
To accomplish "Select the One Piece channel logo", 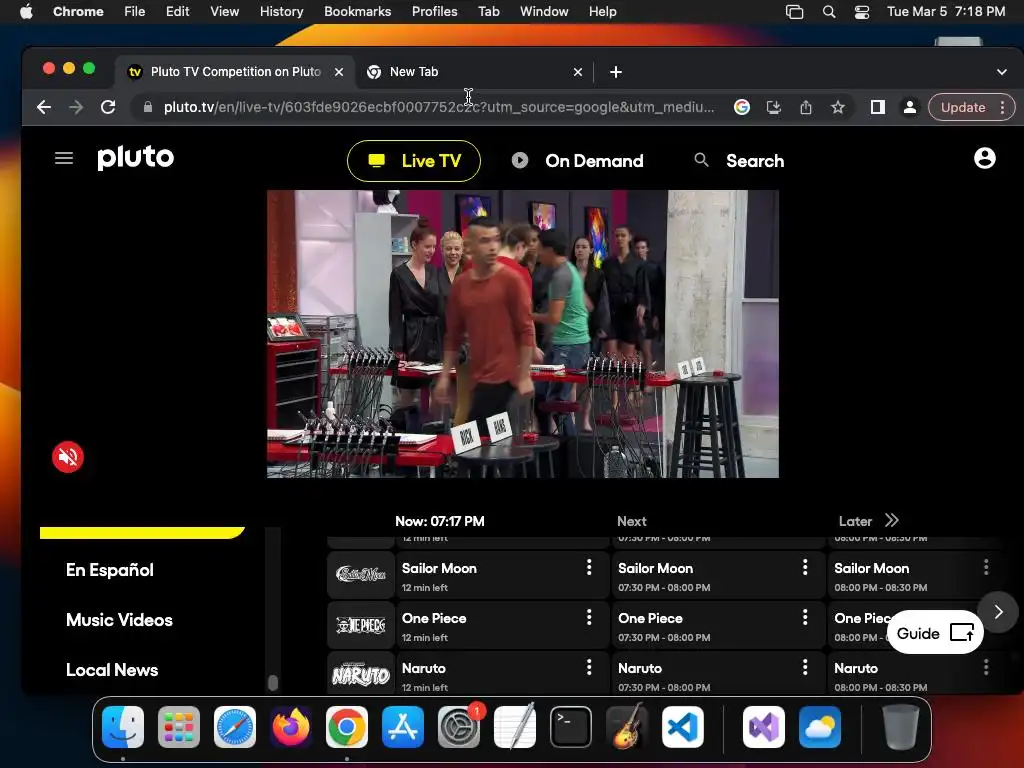I will point(361,626).
